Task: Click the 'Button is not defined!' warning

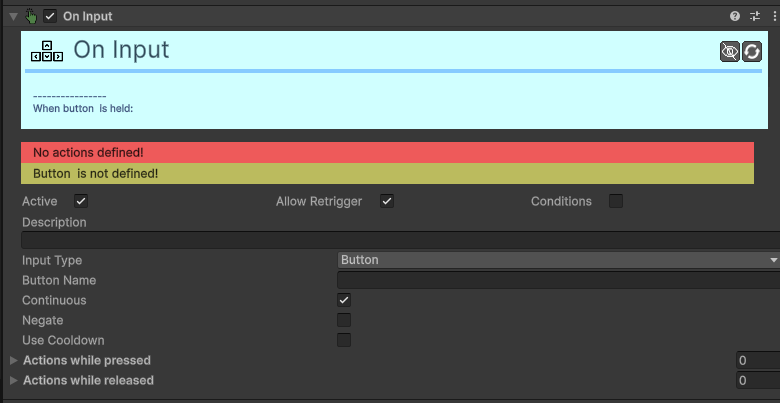Action: coord(387,174)
